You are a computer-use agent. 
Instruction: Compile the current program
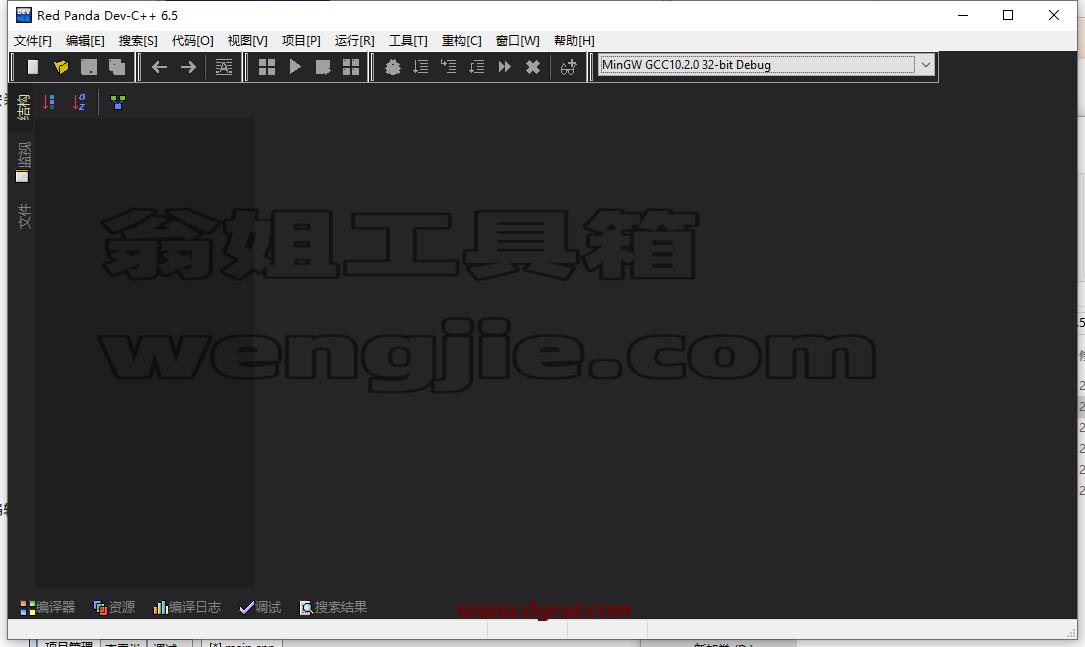[x=266, y=67]
